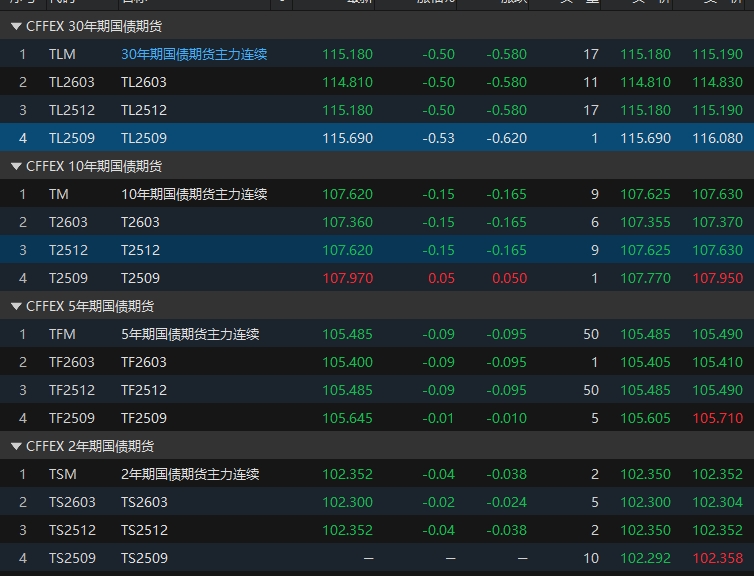
Task: Click bid price 107.355 in T2603 row
Action: tap(645, 222)
